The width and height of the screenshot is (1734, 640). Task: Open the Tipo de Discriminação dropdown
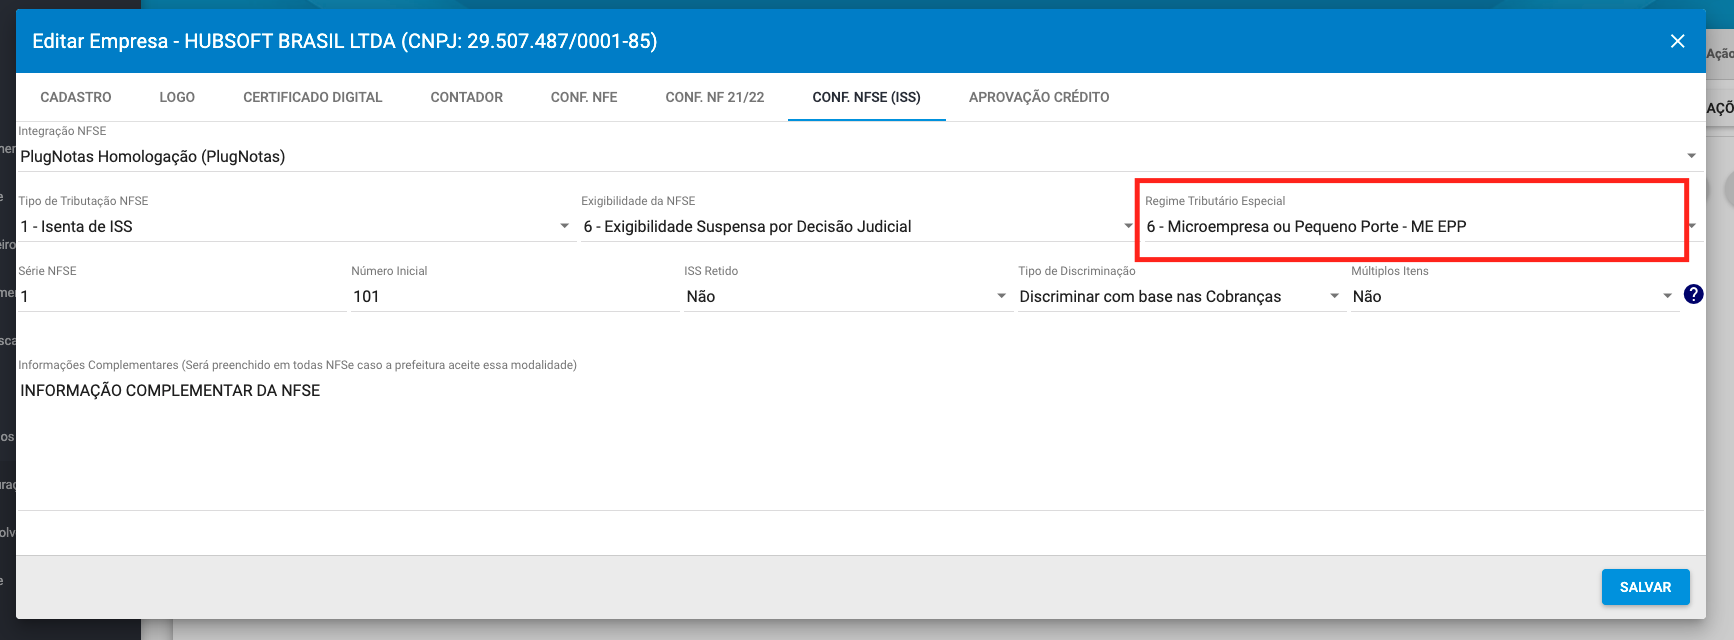point(1178,296)
